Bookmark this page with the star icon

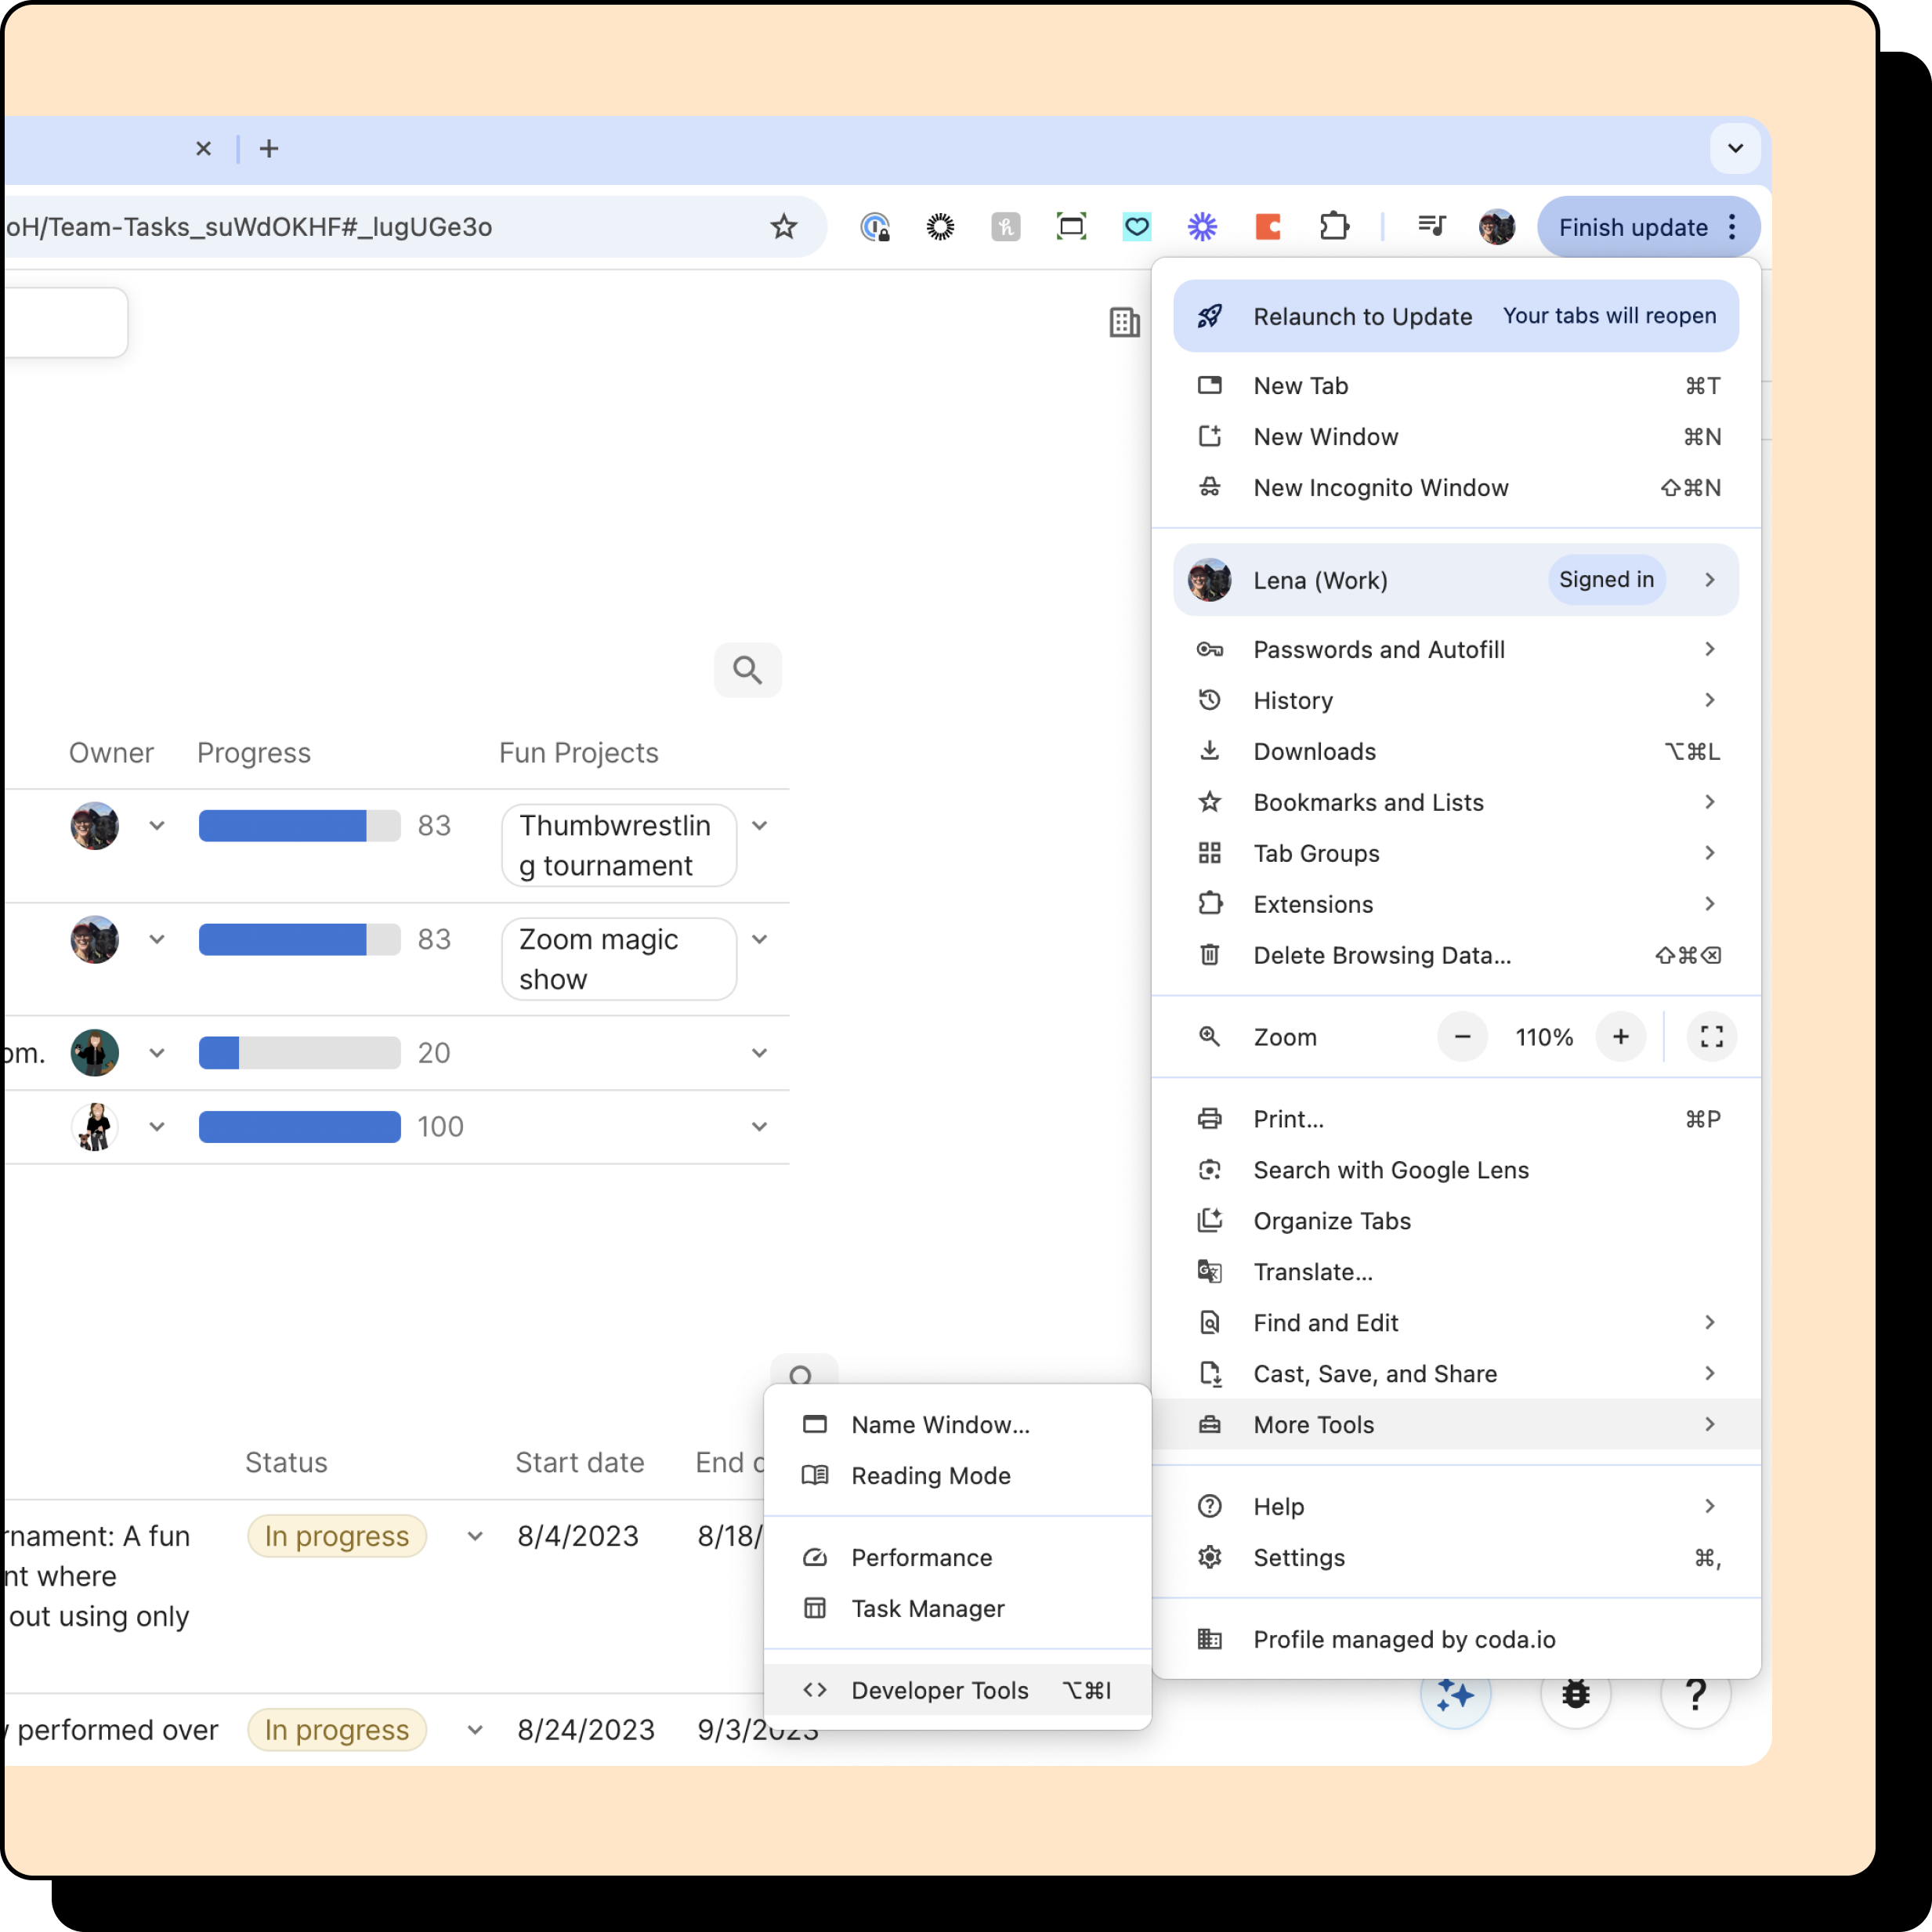click(783, 227)
